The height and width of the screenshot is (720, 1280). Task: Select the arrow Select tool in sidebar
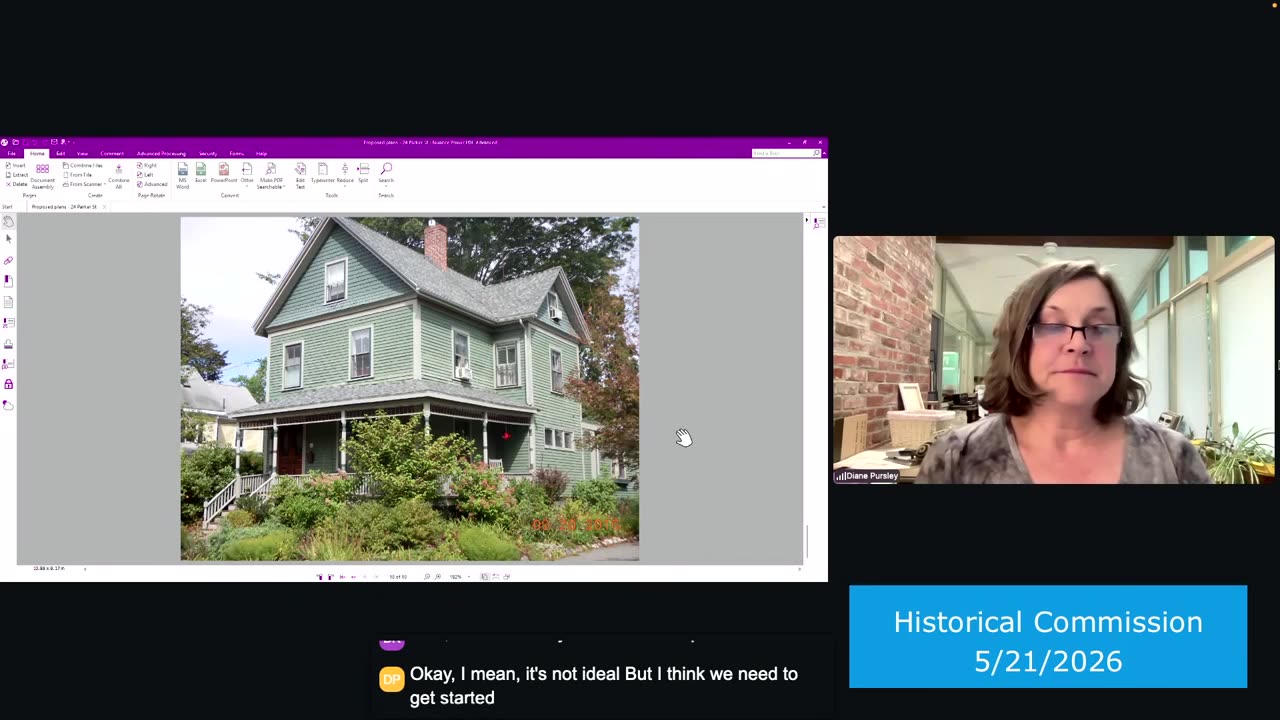(x=8, y=239)
